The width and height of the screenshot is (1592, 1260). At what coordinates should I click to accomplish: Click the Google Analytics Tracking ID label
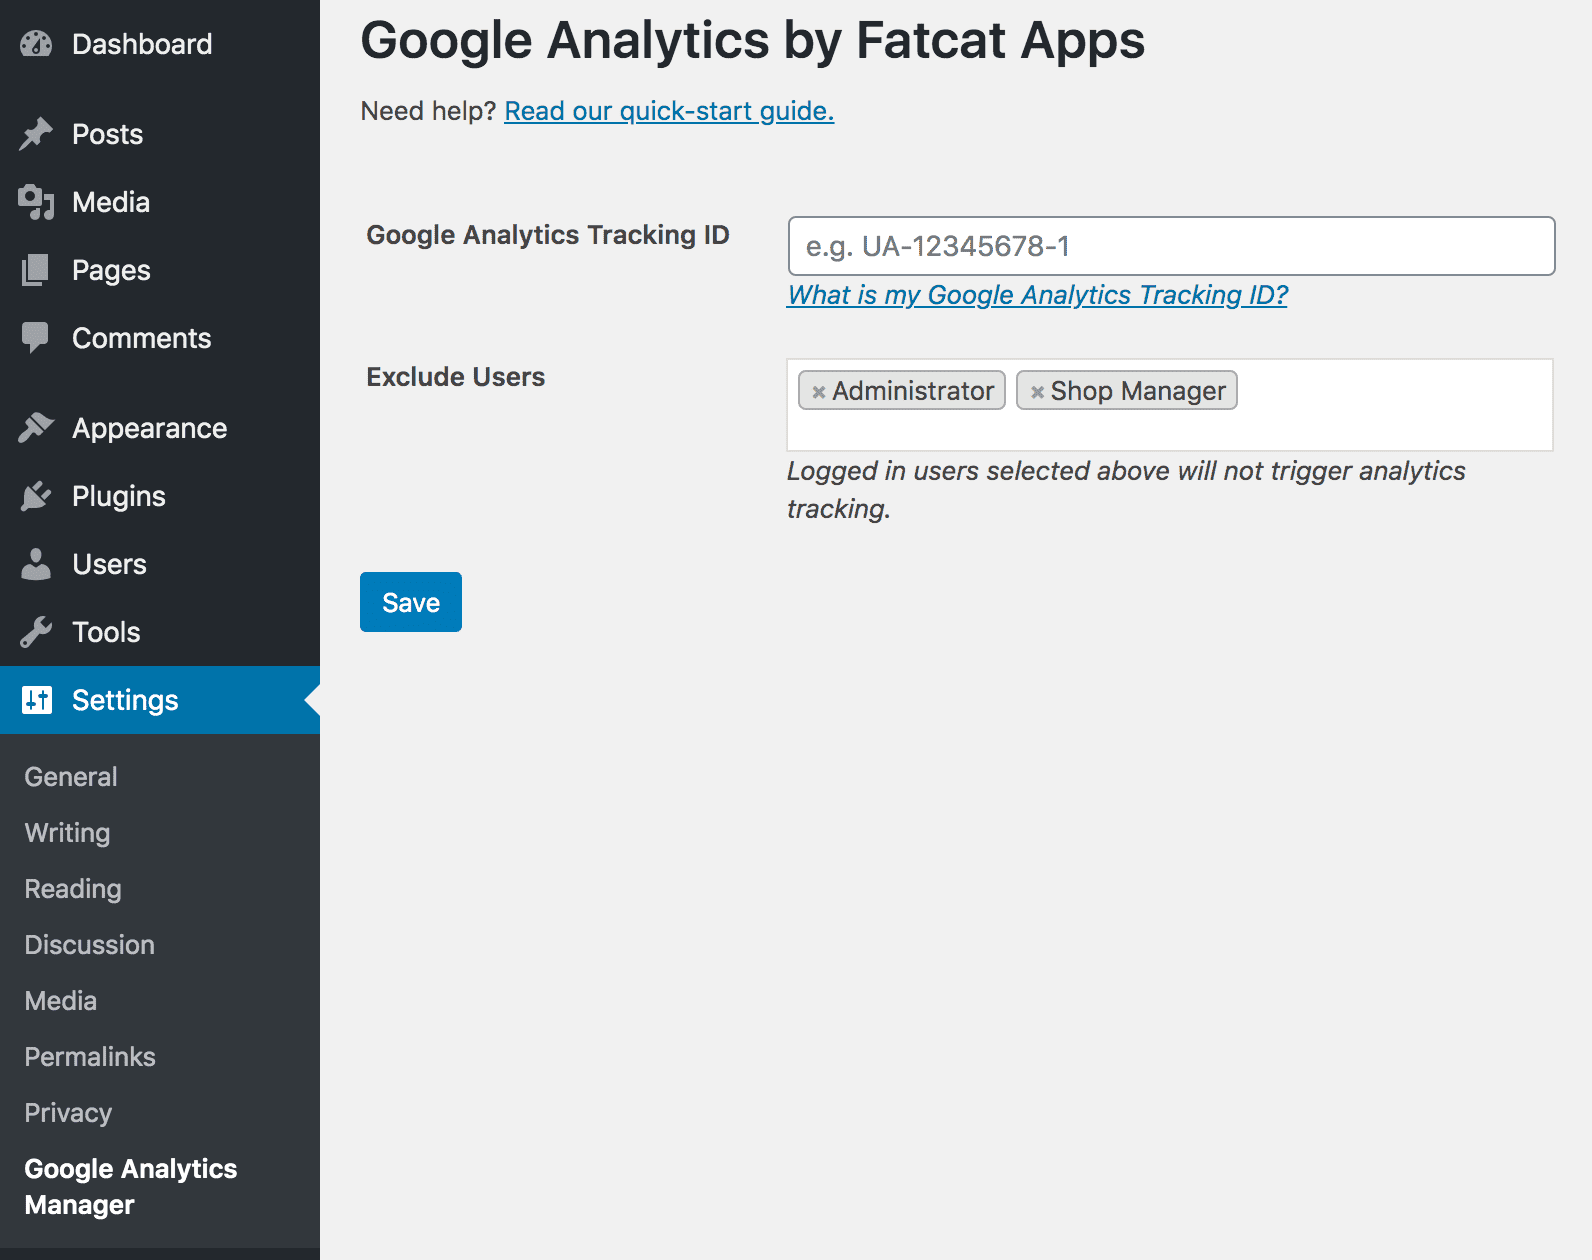click(548, 235)
